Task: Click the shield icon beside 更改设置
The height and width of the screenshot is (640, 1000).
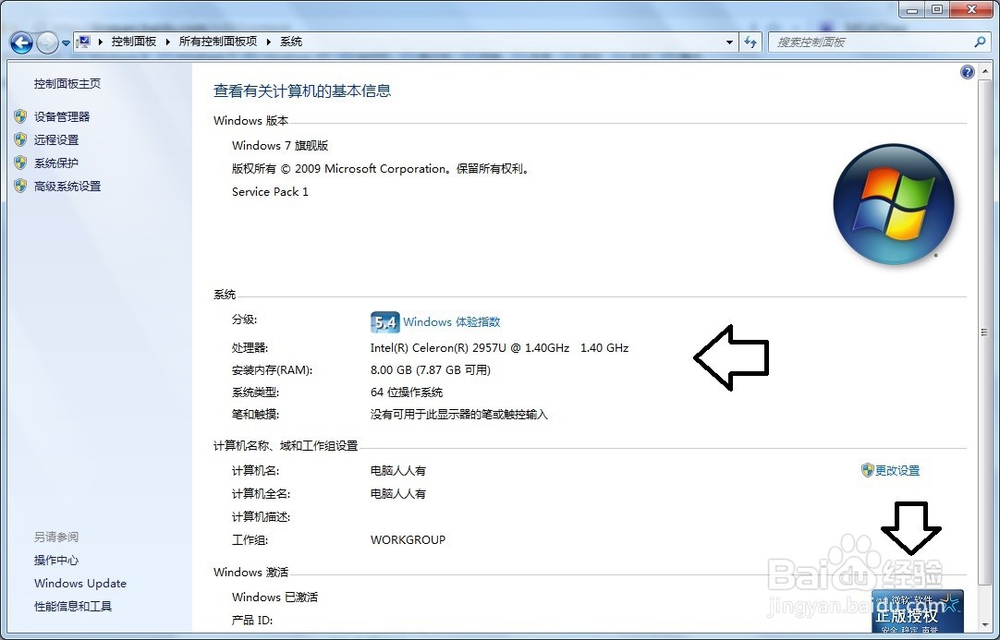Action: pos(866,470)
